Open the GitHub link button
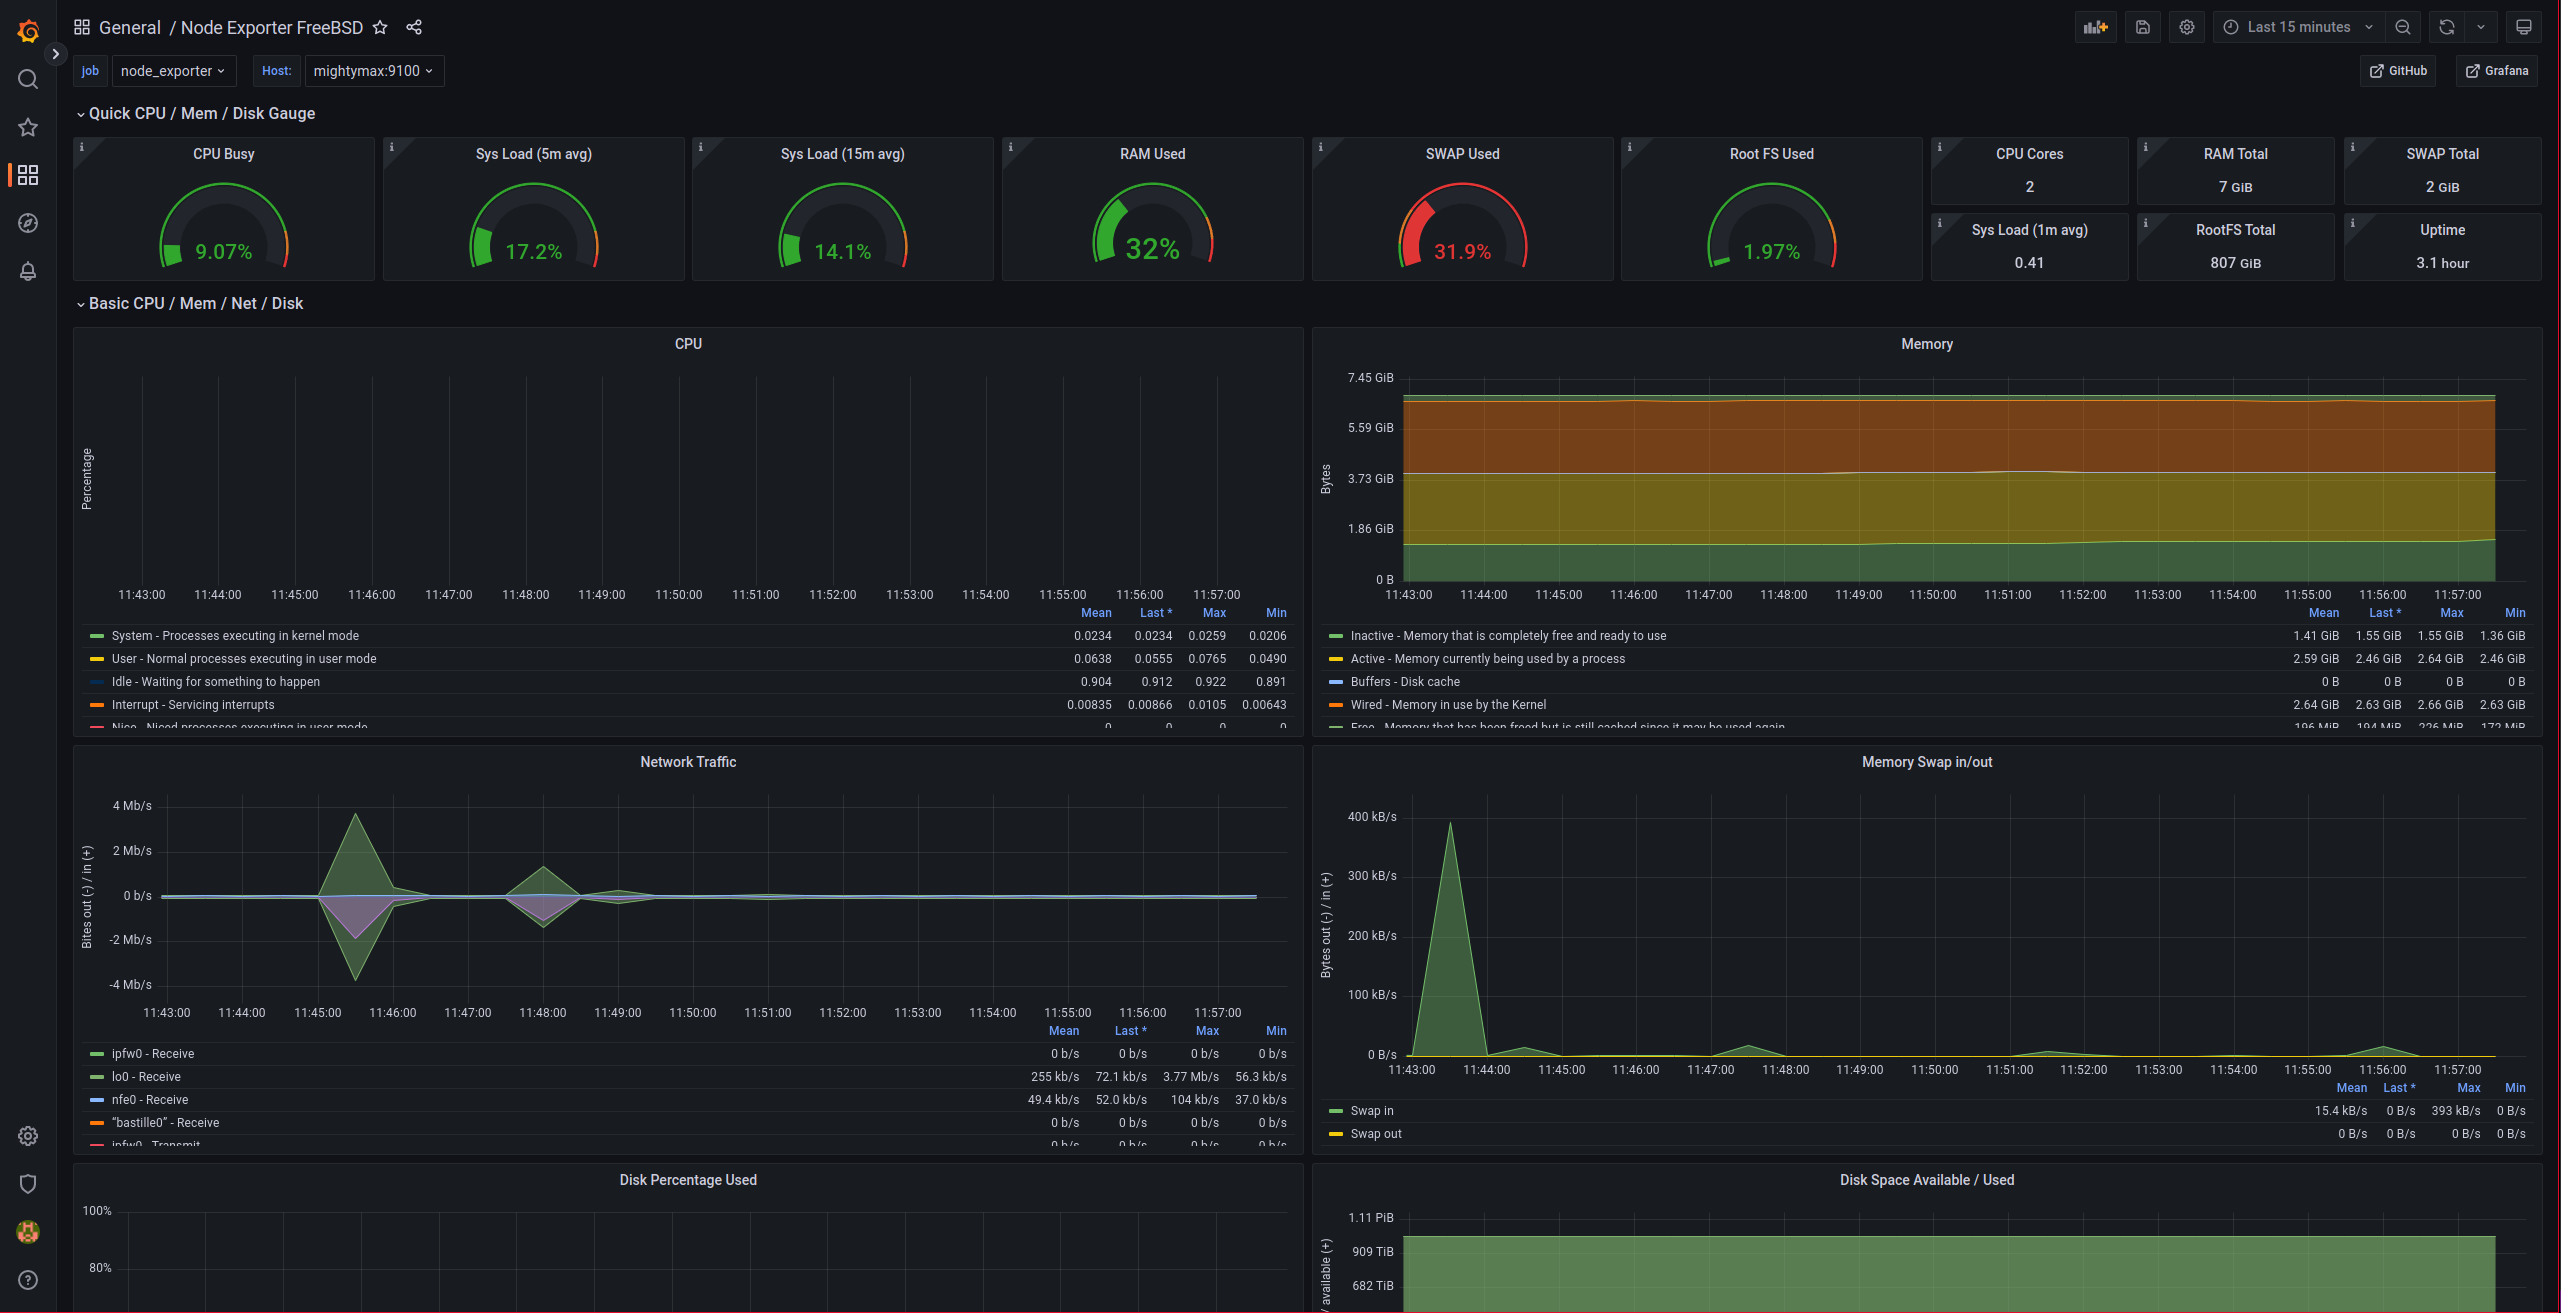2561x1313 pixels. (2398, 71)
